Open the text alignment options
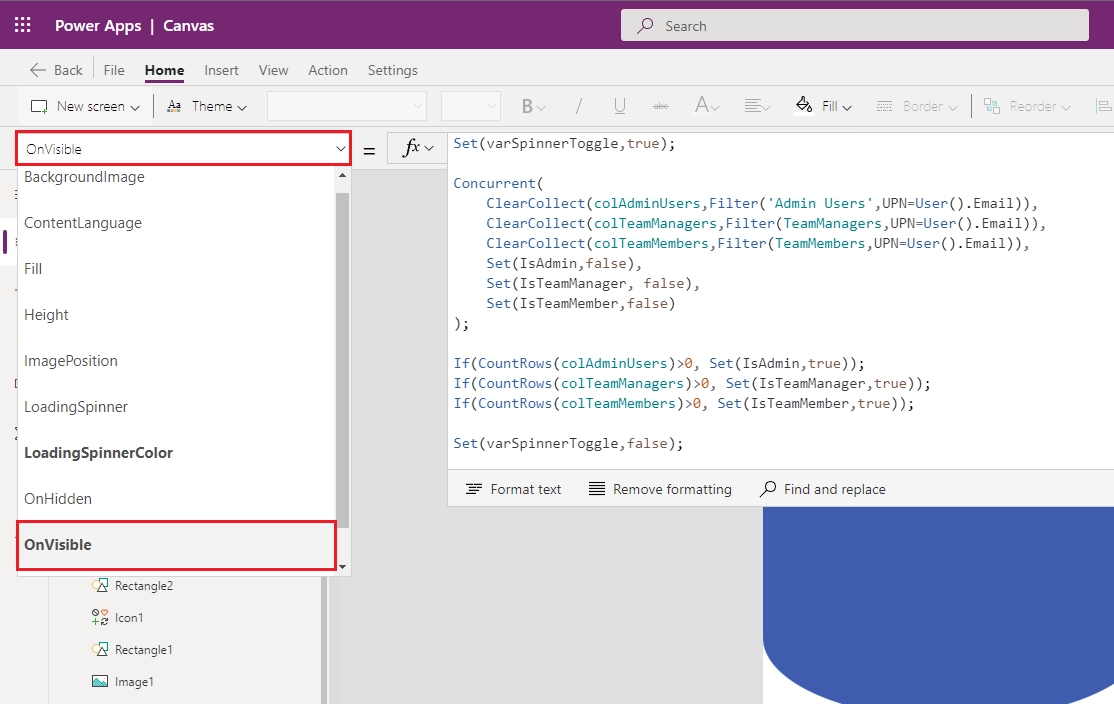Viewport: 1114px width, 704px height. pyautogui.click(x=757, y=106)
